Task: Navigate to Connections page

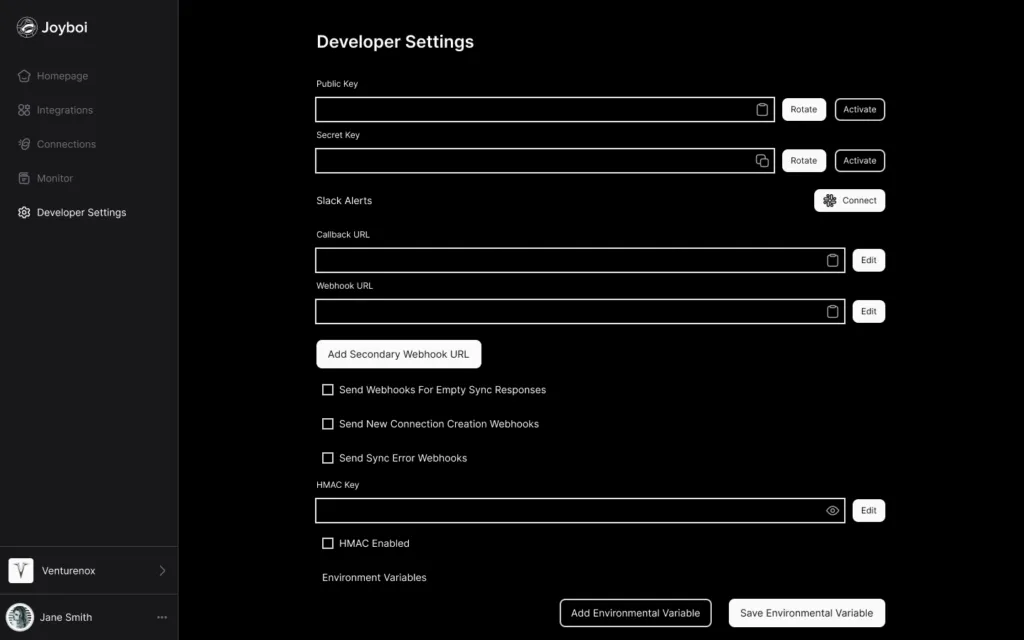Action: pyautogui.click(x=66, y=144)
